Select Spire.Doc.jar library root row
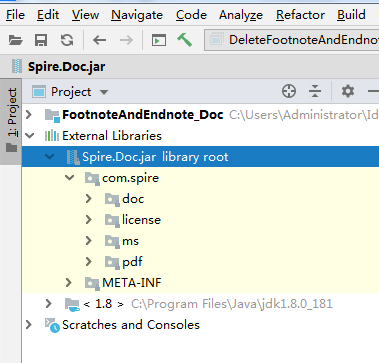 coord(200,156)
